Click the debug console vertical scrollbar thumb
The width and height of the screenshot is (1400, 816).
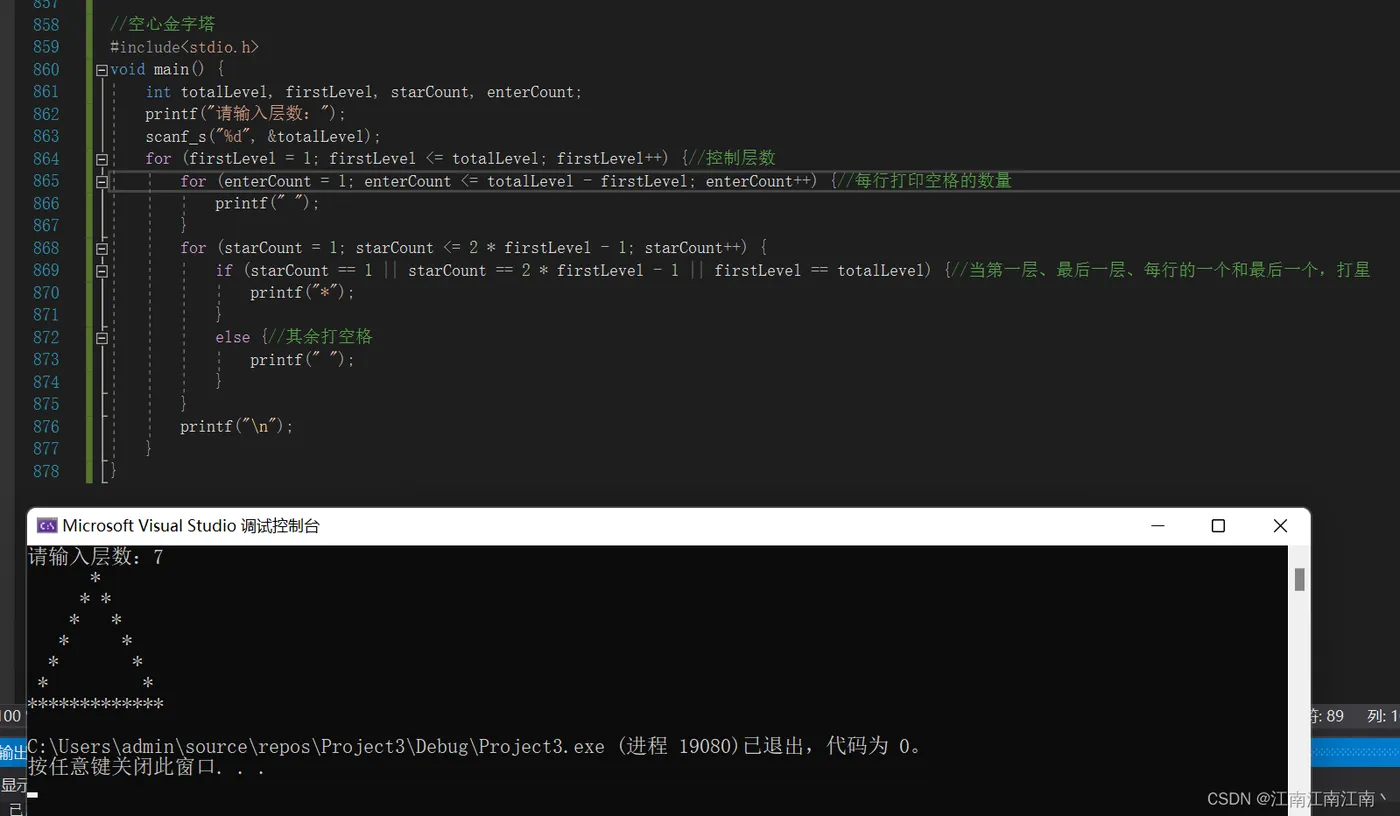click(x=1299, y=579)
